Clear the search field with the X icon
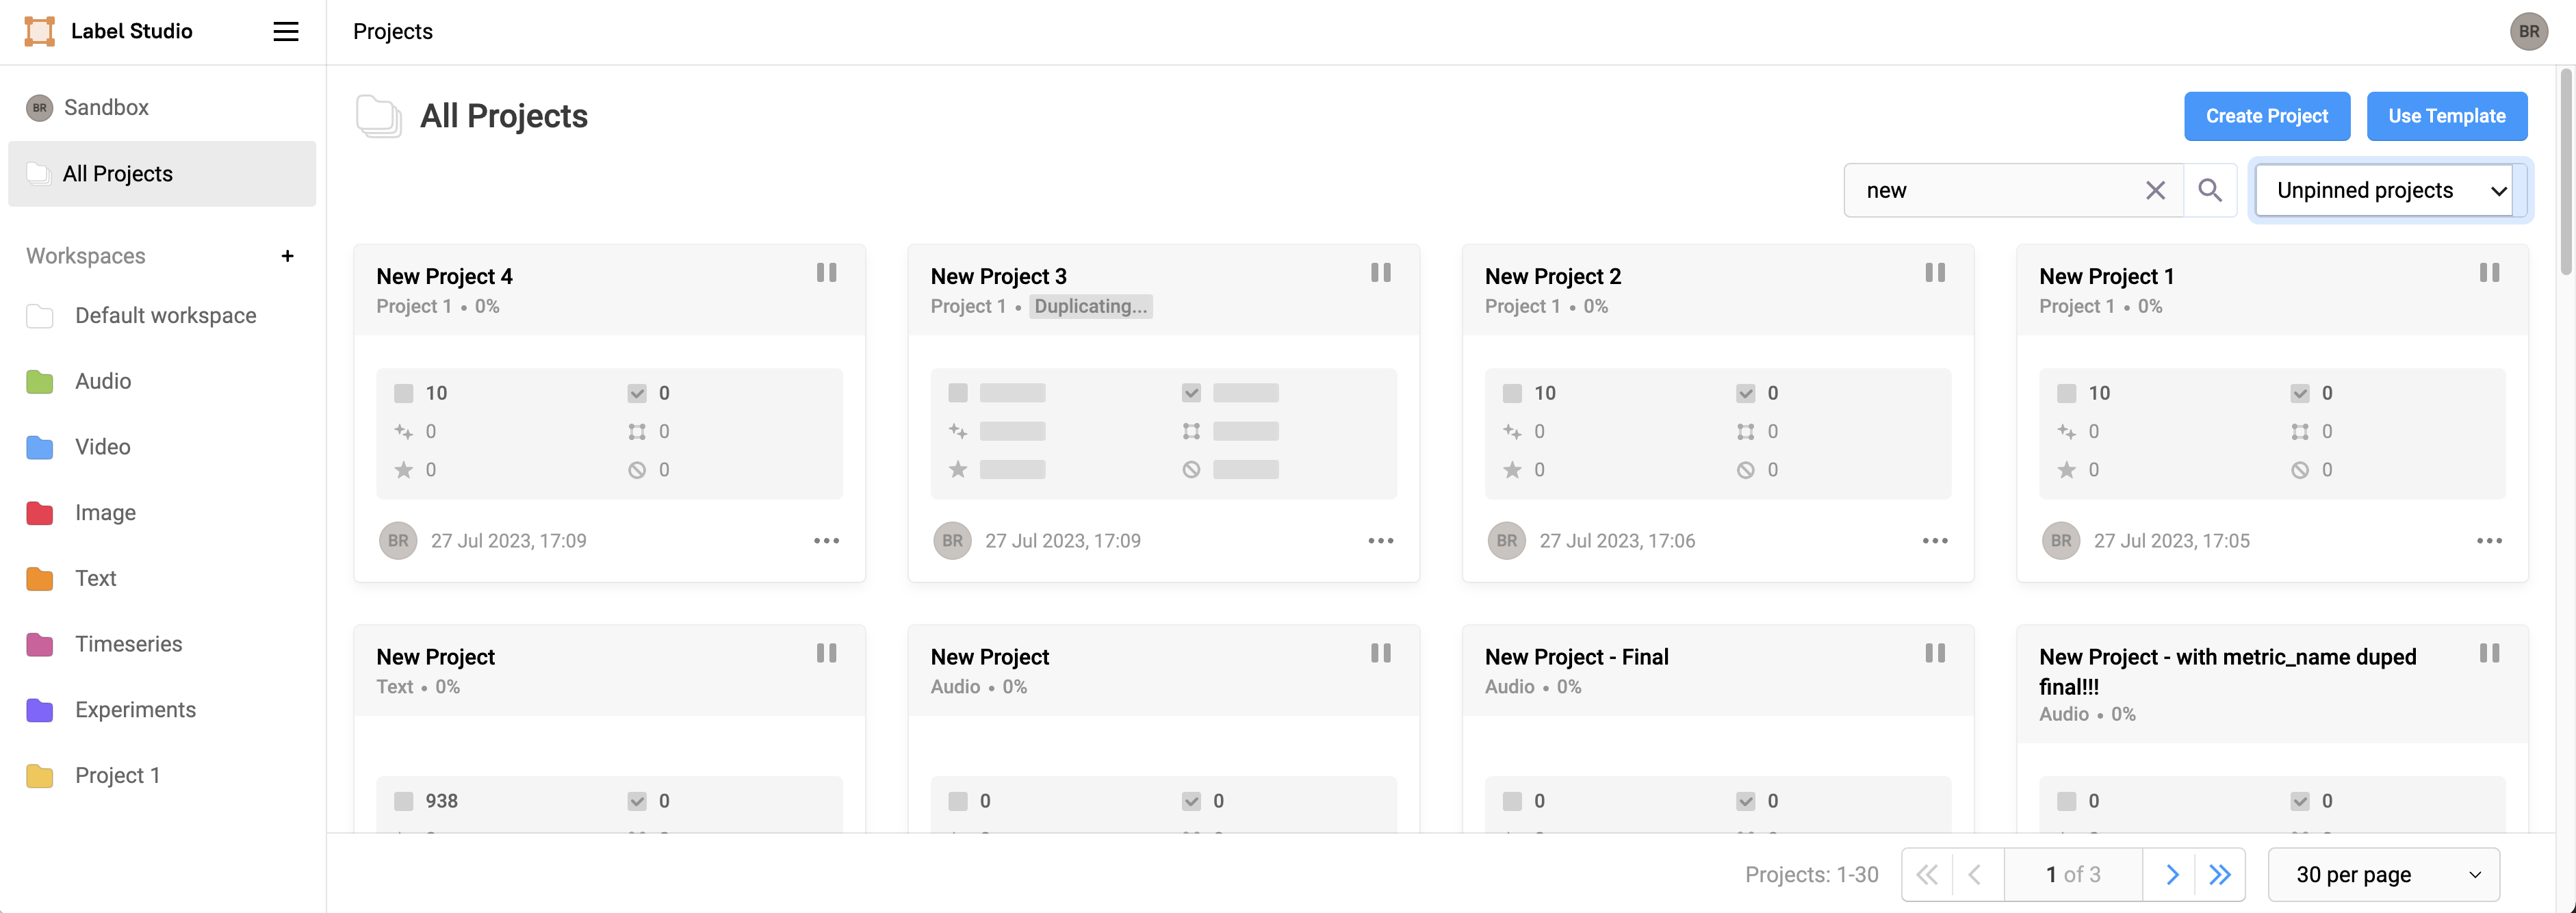2576x913 pixels. coord(2155,190)
